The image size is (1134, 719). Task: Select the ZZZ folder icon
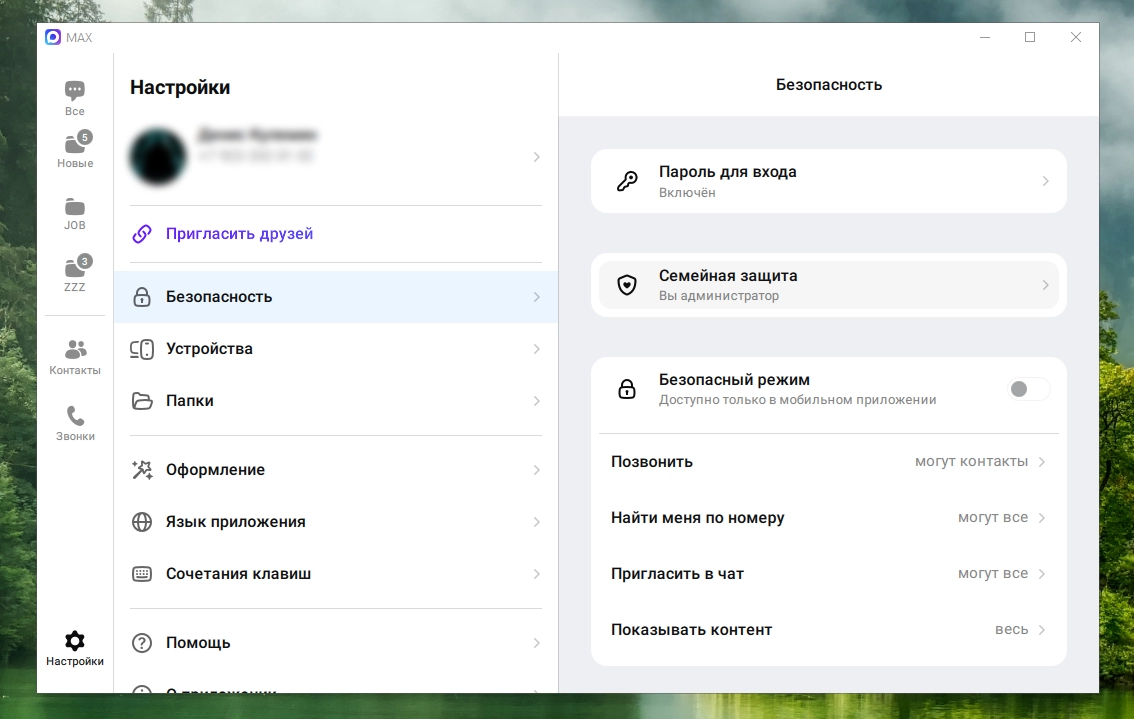click(x=75, y=269)
